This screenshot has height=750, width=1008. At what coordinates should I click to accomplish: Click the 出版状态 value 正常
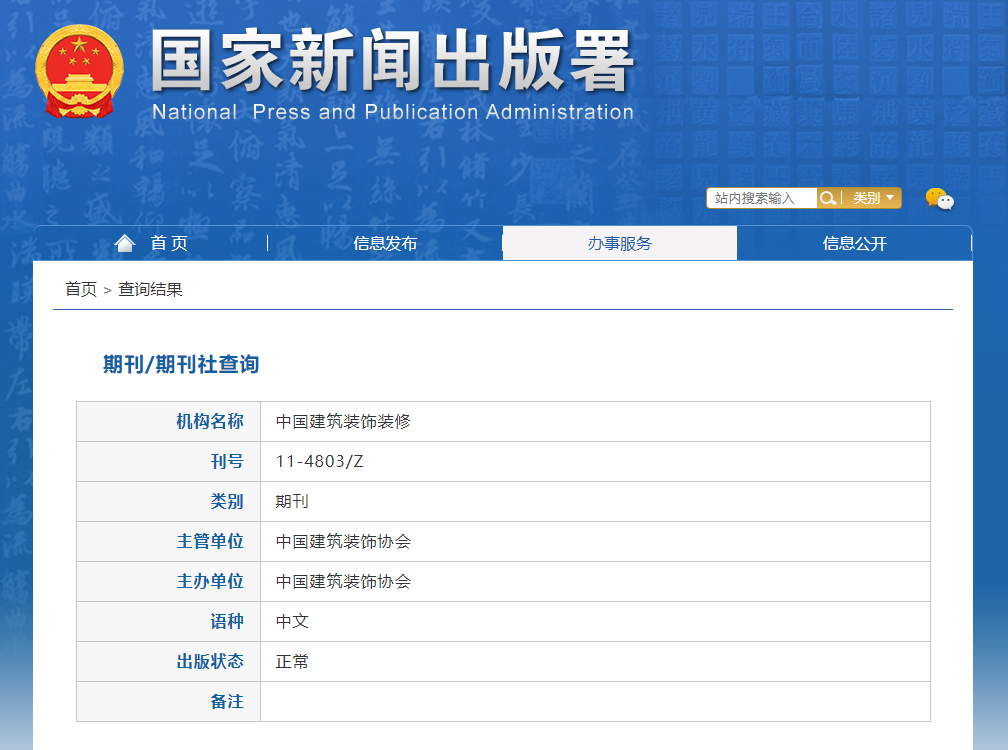click(x=292, y=662)
